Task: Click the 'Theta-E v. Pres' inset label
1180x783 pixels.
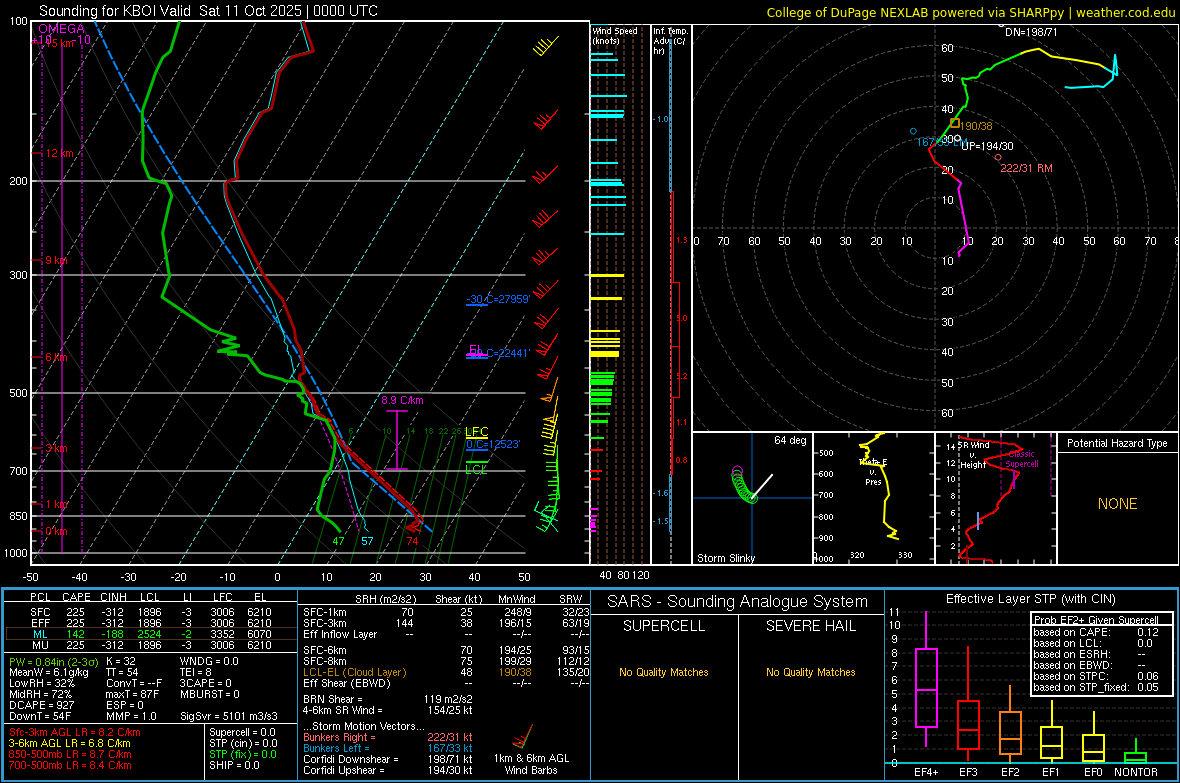Action: tap(873, 472)
